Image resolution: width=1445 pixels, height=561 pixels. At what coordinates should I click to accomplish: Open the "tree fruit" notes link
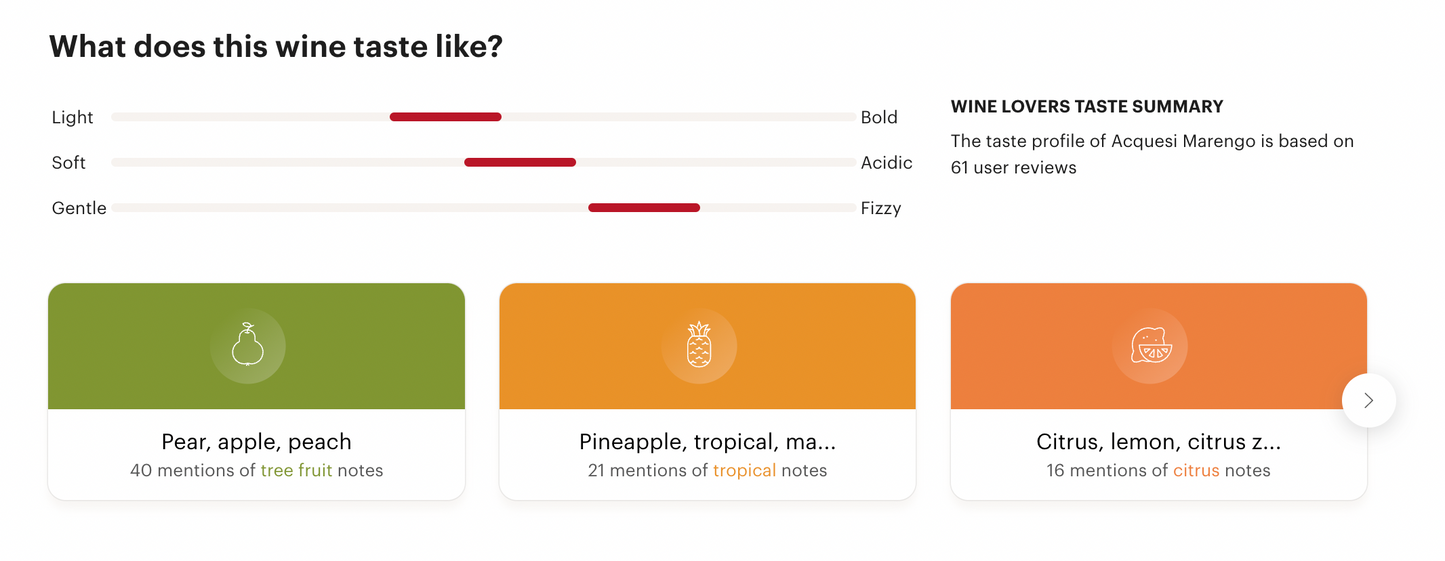(296, 470)
